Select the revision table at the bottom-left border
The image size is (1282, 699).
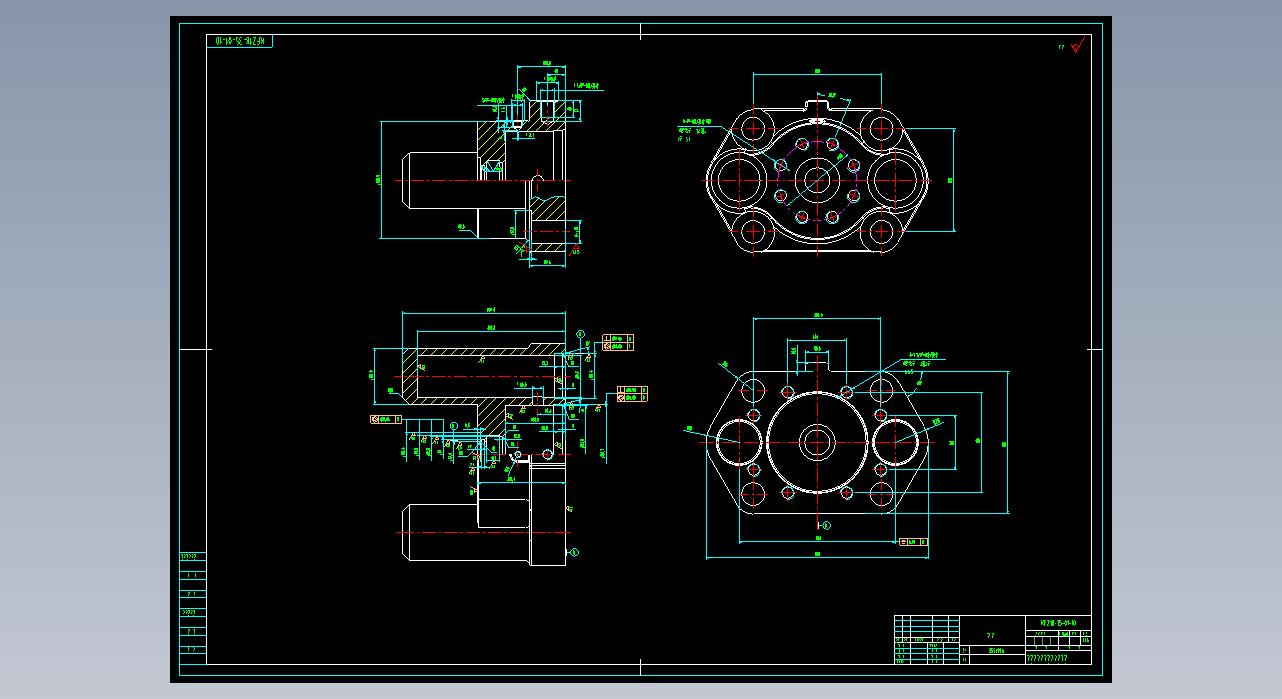(x=193, y=609)
